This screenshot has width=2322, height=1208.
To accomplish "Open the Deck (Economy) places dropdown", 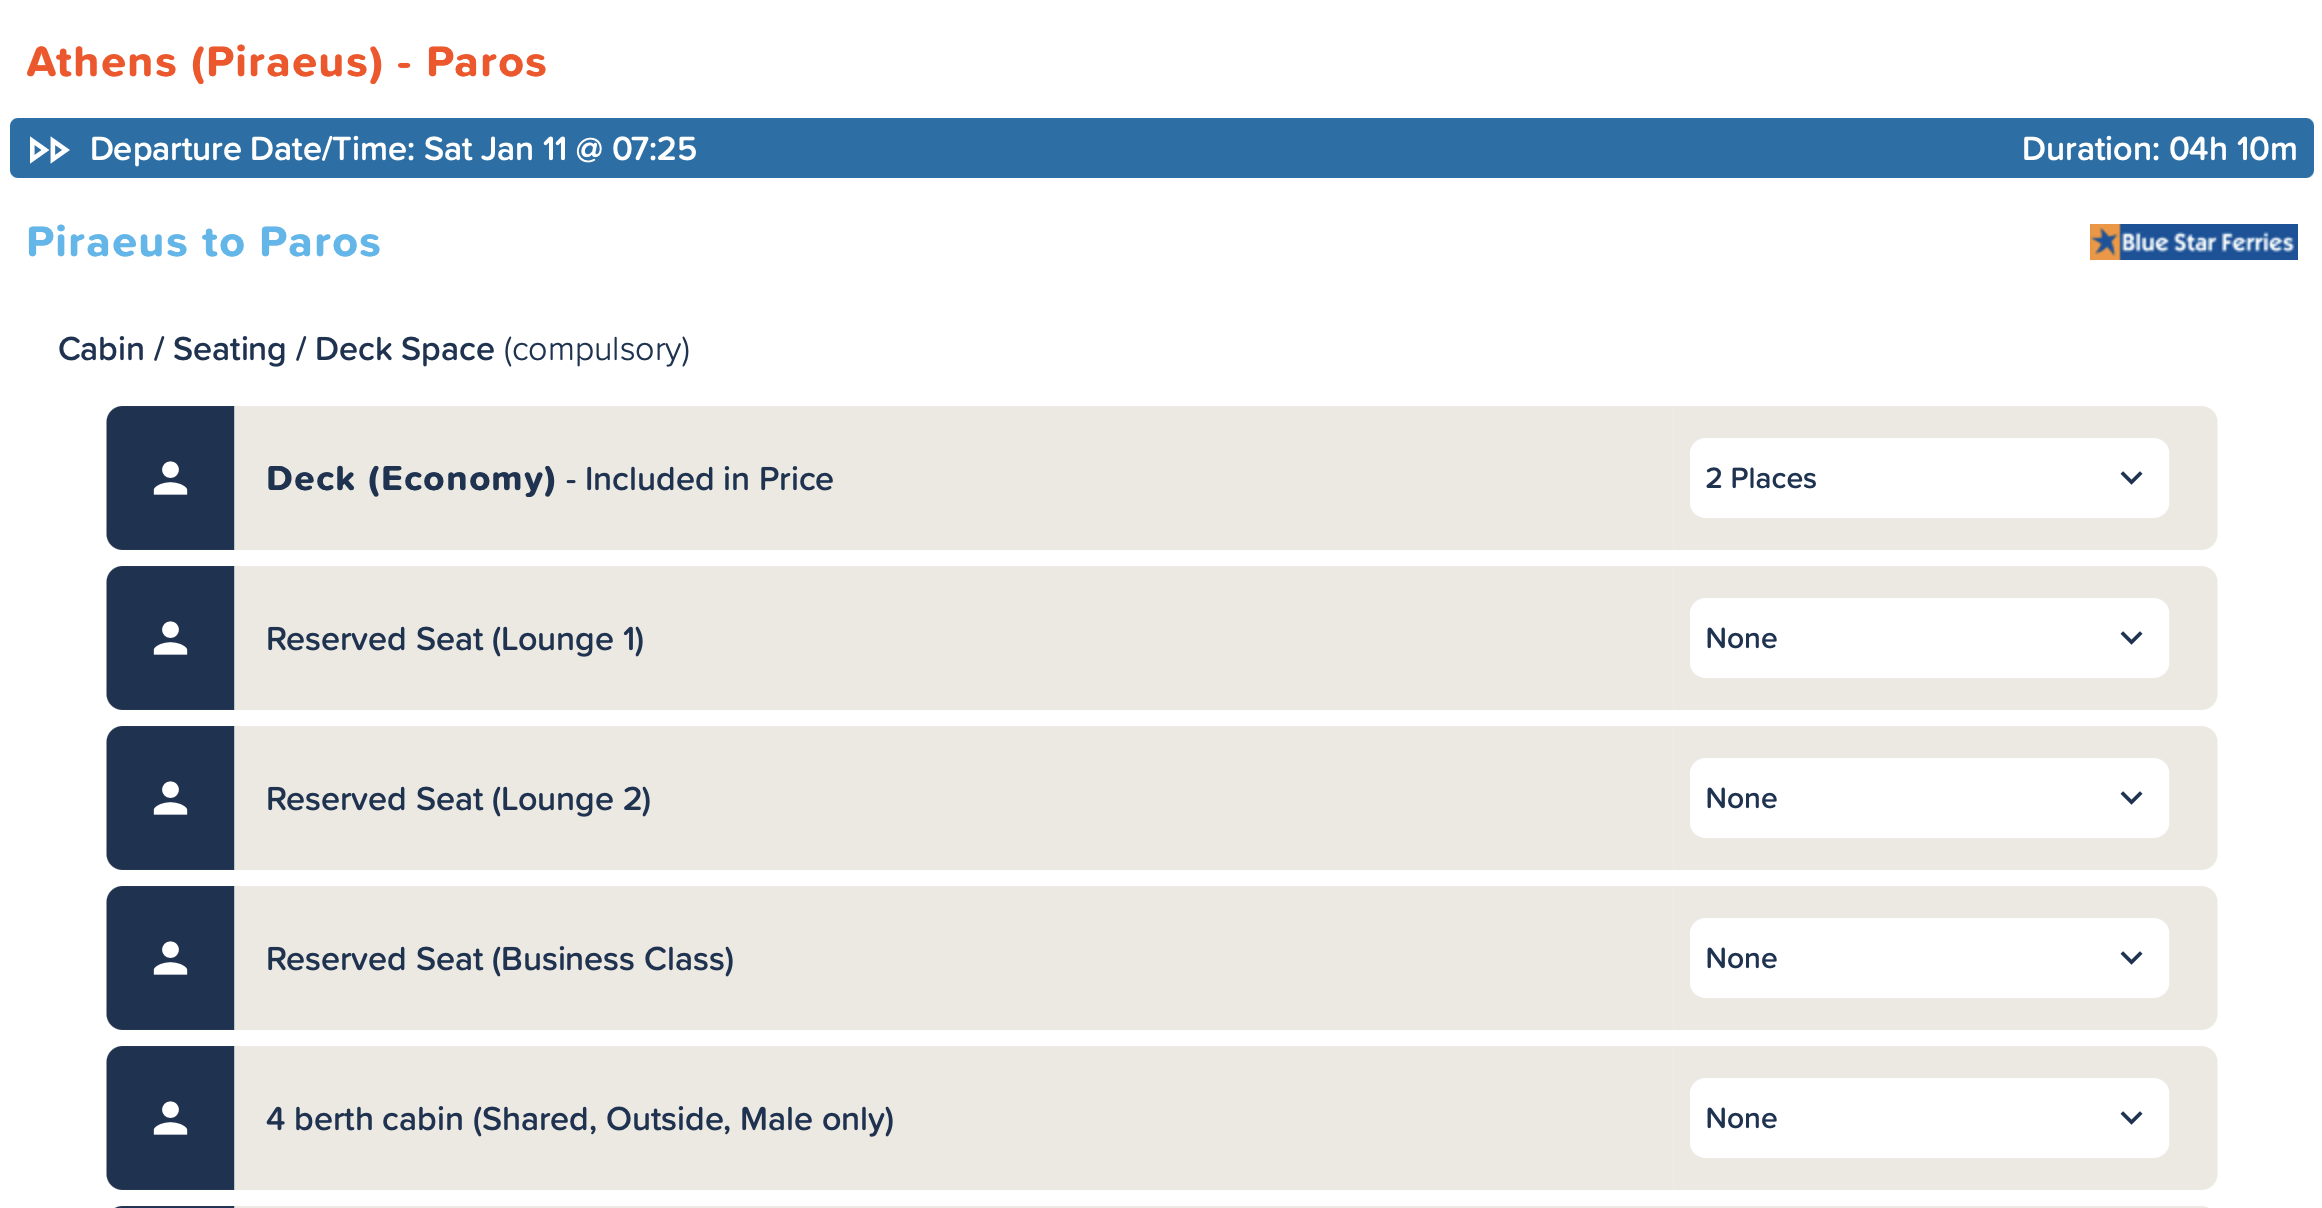I will pos(1929,478).
